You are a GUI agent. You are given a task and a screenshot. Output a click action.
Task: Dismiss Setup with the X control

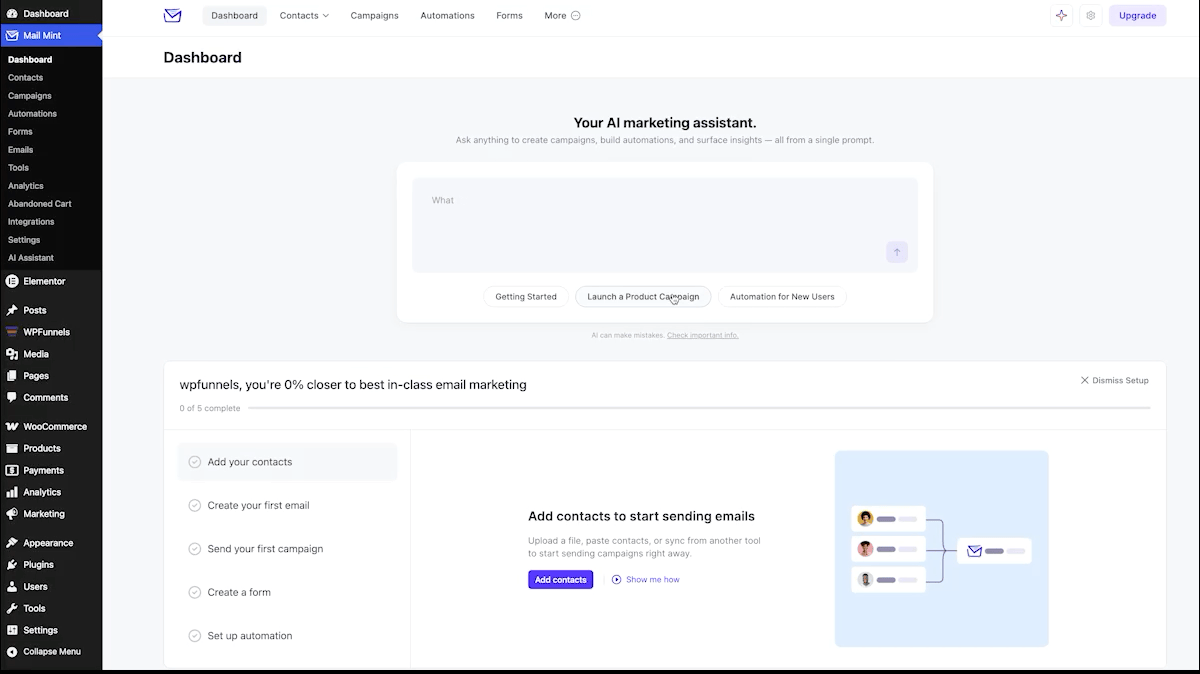pos(1114,380)
